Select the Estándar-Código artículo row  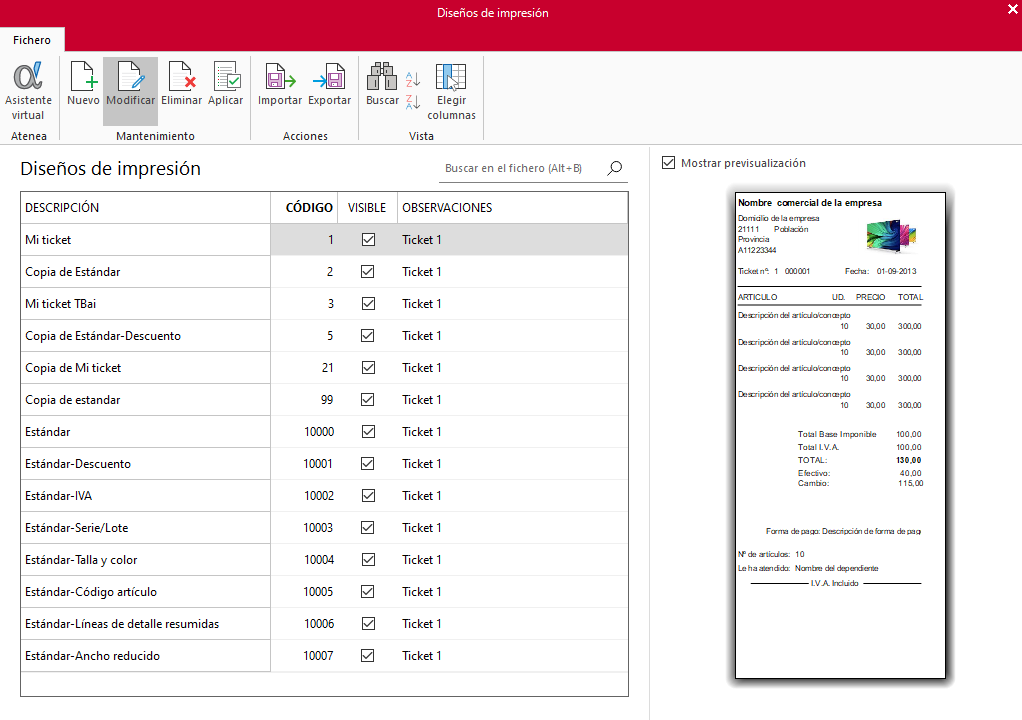pos(324,592)
